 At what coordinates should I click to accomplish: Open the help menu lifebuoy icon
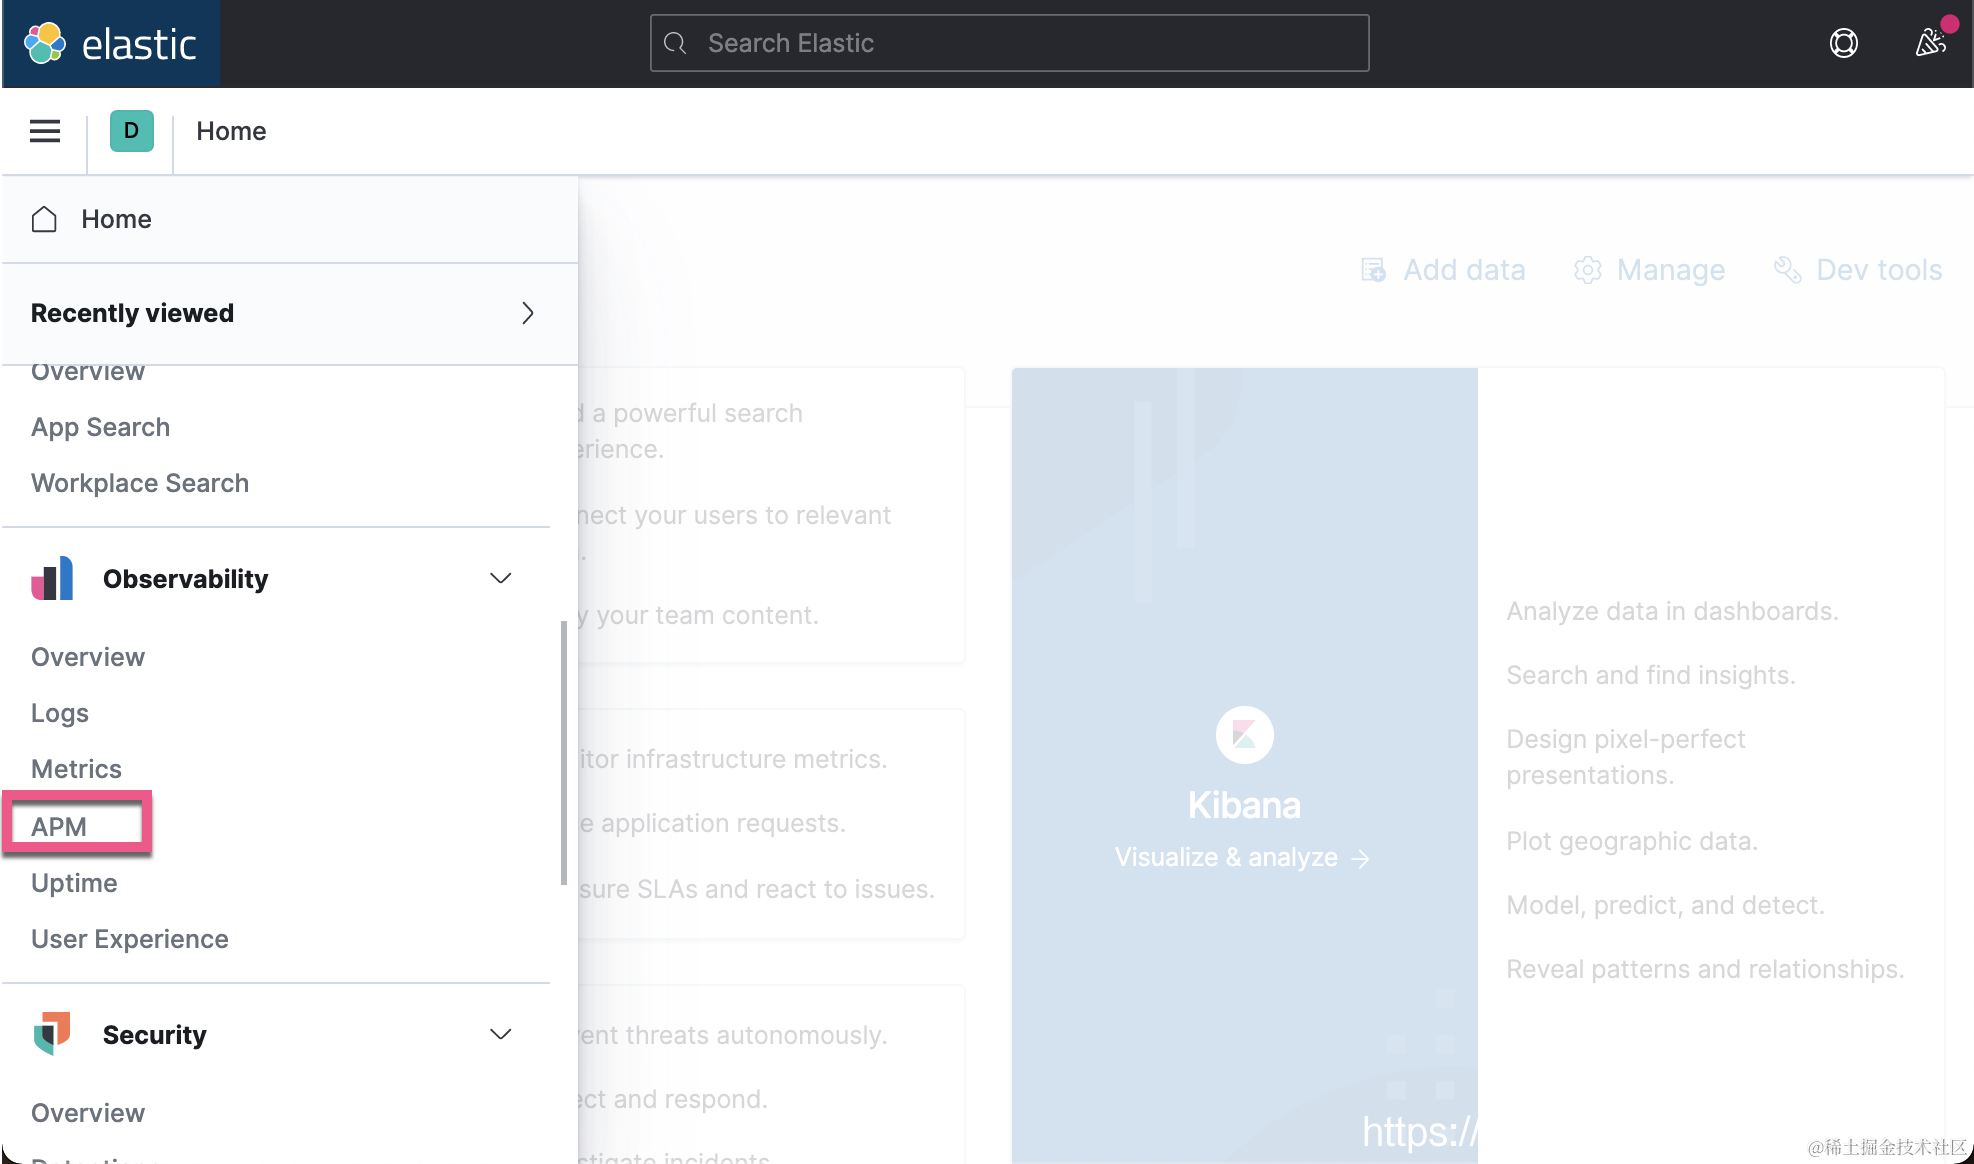pos(1843,43)
